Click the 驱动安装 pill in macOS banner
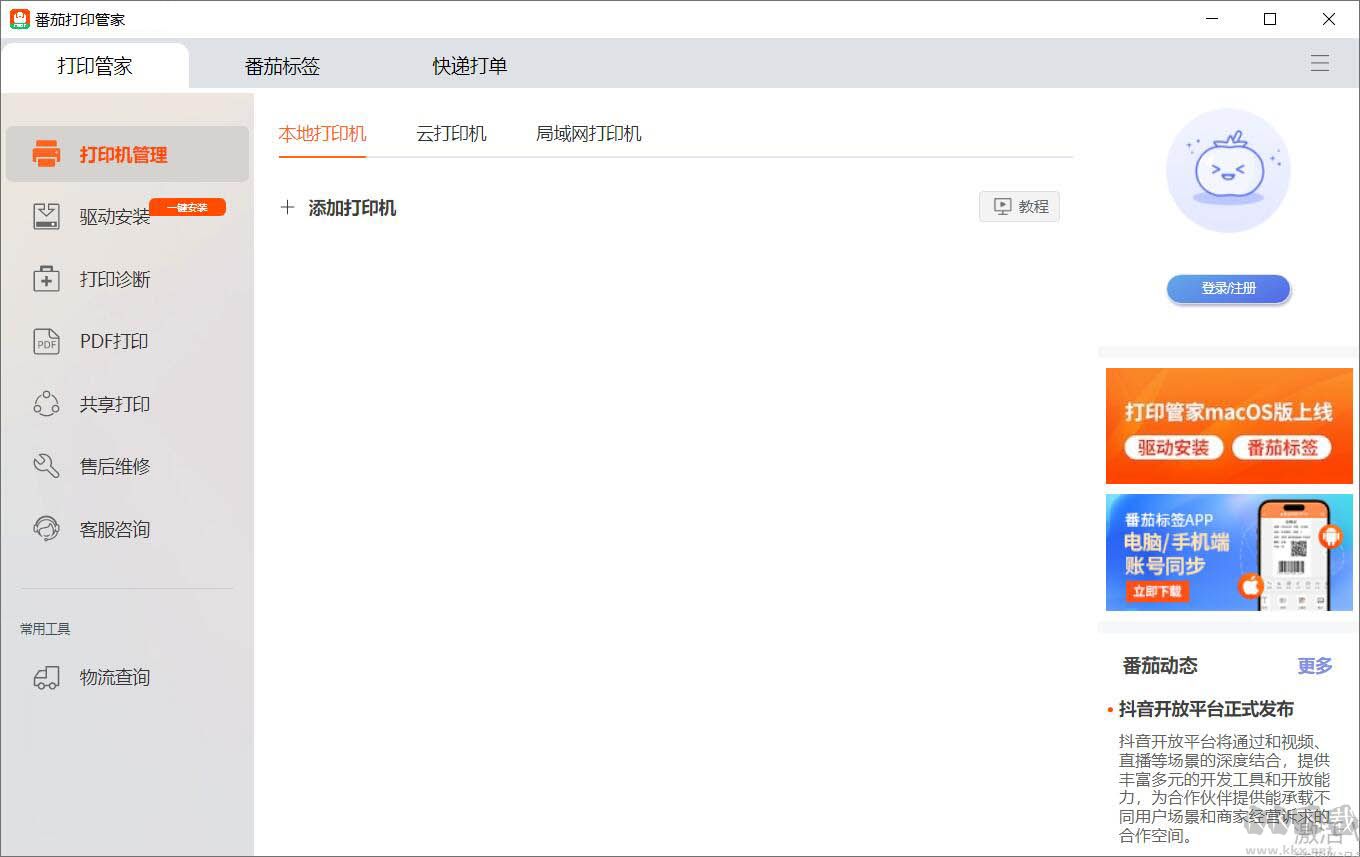 coord(1173,448)
